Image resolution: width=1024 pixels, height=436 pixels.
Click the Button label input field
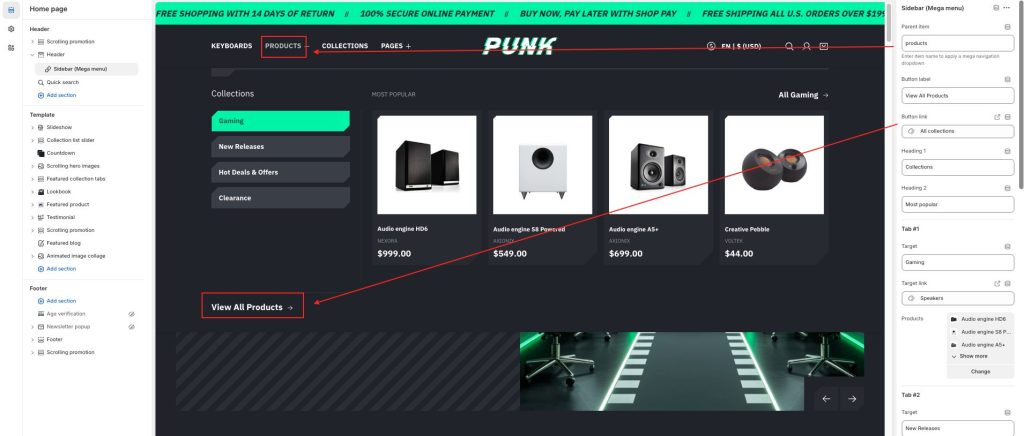click(x=957, y=95)
